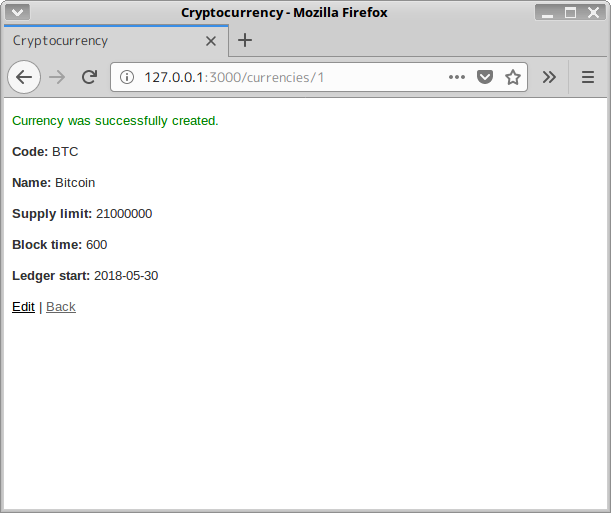611x513 pixels.
Task: Click the browser back arrow button
Action: [x=24, y=77]
